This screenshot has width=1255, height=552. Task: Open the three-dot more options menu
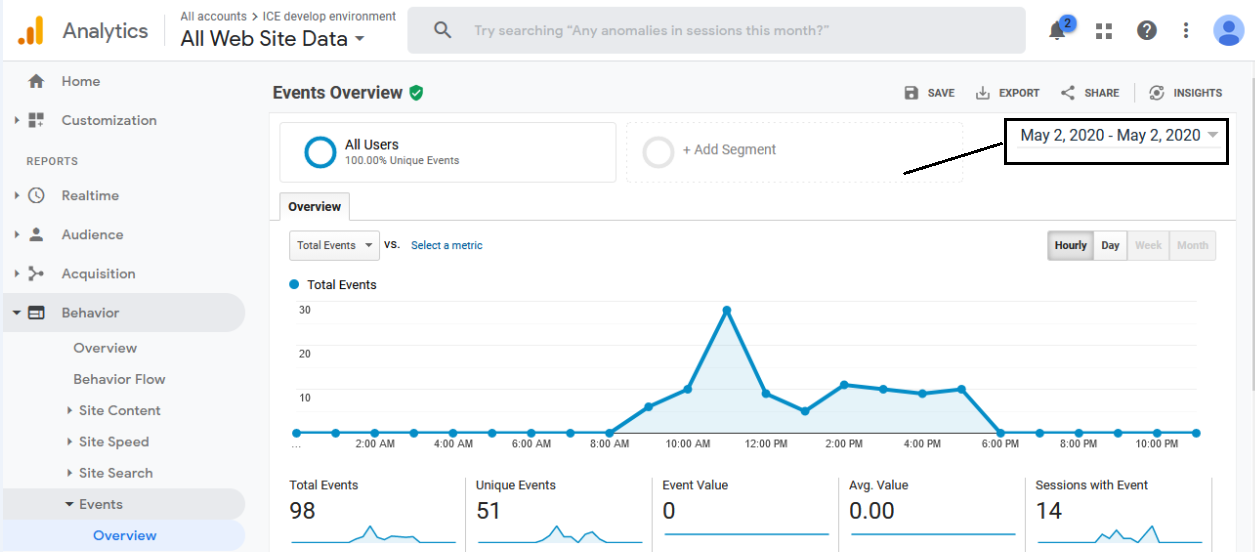pyautogui.click(x=1186, y=31)
